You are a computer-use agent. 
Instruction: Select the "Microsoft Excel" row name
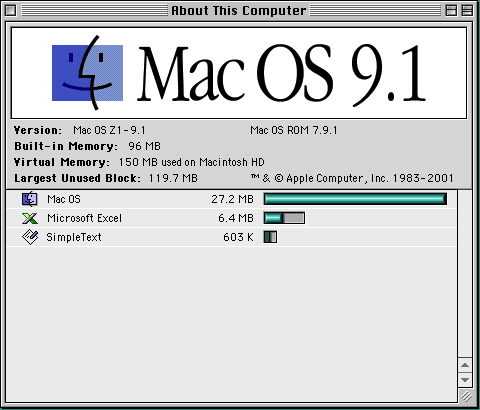point(85,218)
